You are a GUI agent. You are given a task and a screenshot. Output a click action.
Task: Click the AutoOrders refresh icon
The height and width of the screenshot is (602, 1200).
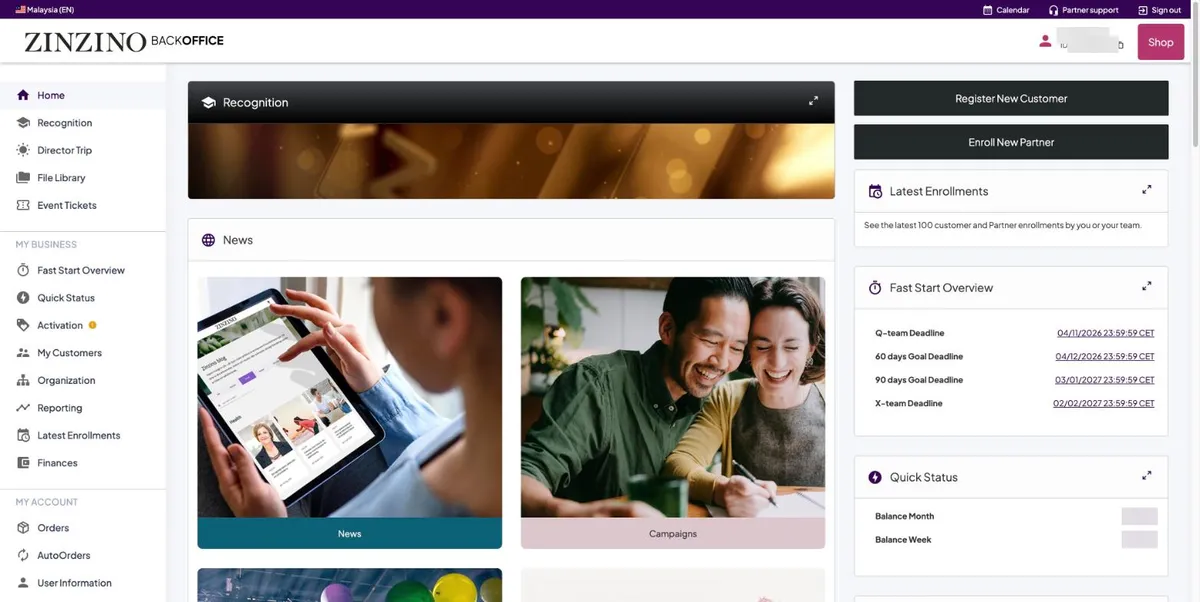click(23, 555)
